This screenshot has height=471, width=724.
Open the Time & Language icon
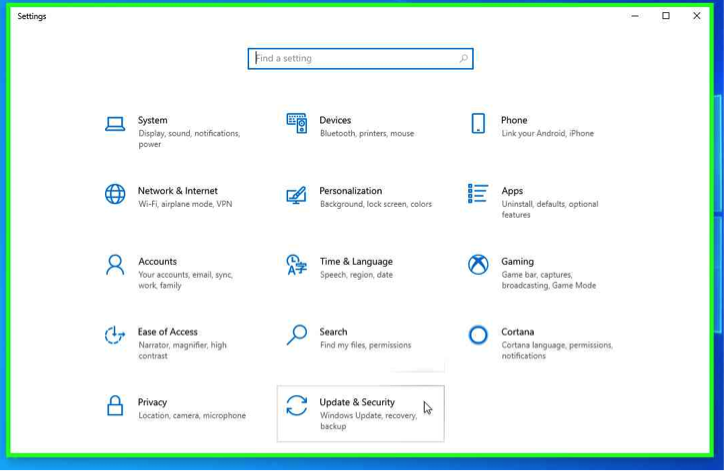pyautogui.click(x=296, y=265)
